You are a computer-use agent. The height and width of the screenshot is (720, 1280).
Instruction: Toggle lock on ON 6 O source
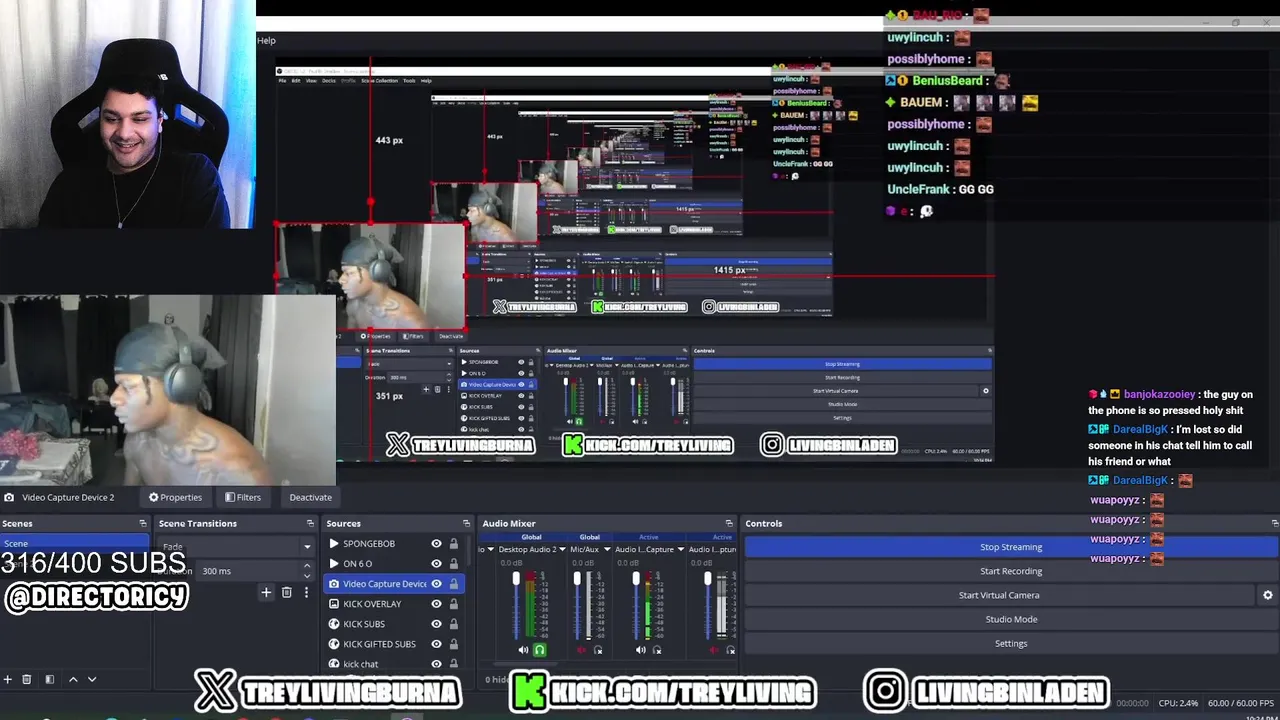click(454, 564)
